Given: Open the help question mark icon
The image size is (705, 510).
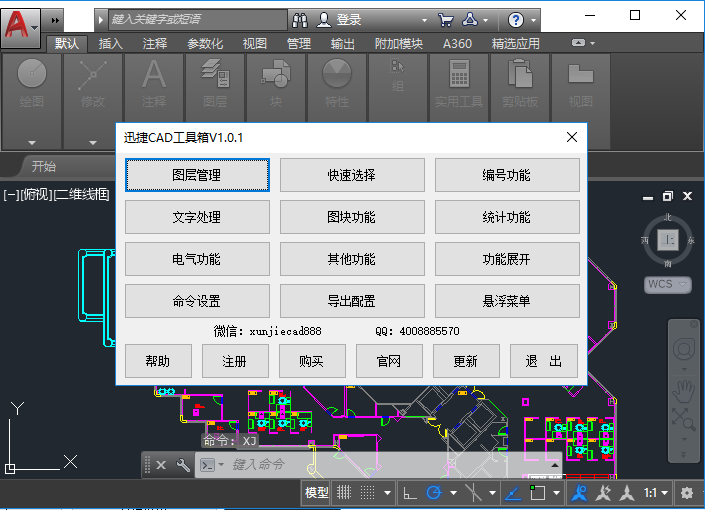Looking at the screenshot, I should pos(516,20).
